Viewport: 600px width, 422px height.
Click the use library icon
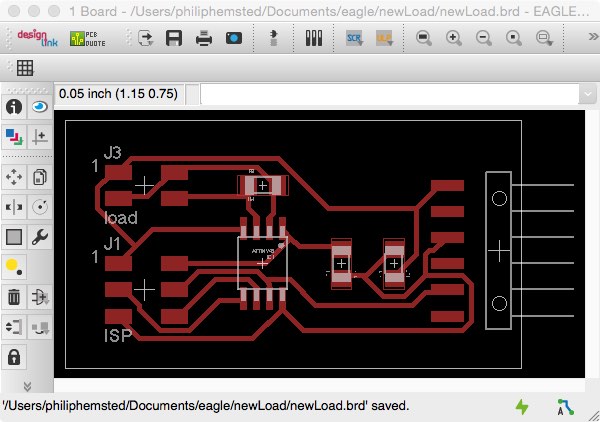click(273, 38)
